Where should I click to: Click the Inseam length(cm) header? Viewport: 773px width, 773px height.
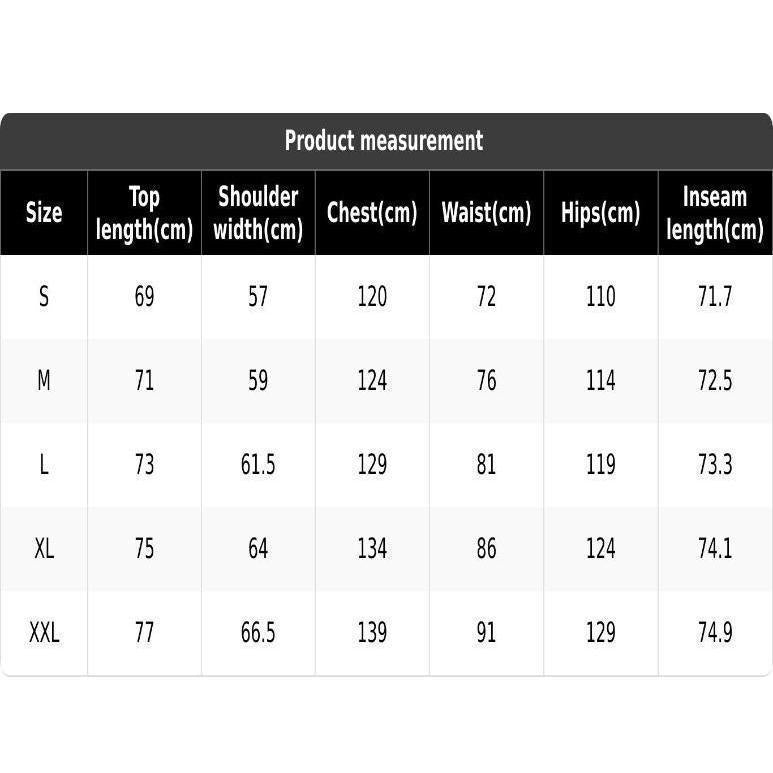[x=715, y=212]
